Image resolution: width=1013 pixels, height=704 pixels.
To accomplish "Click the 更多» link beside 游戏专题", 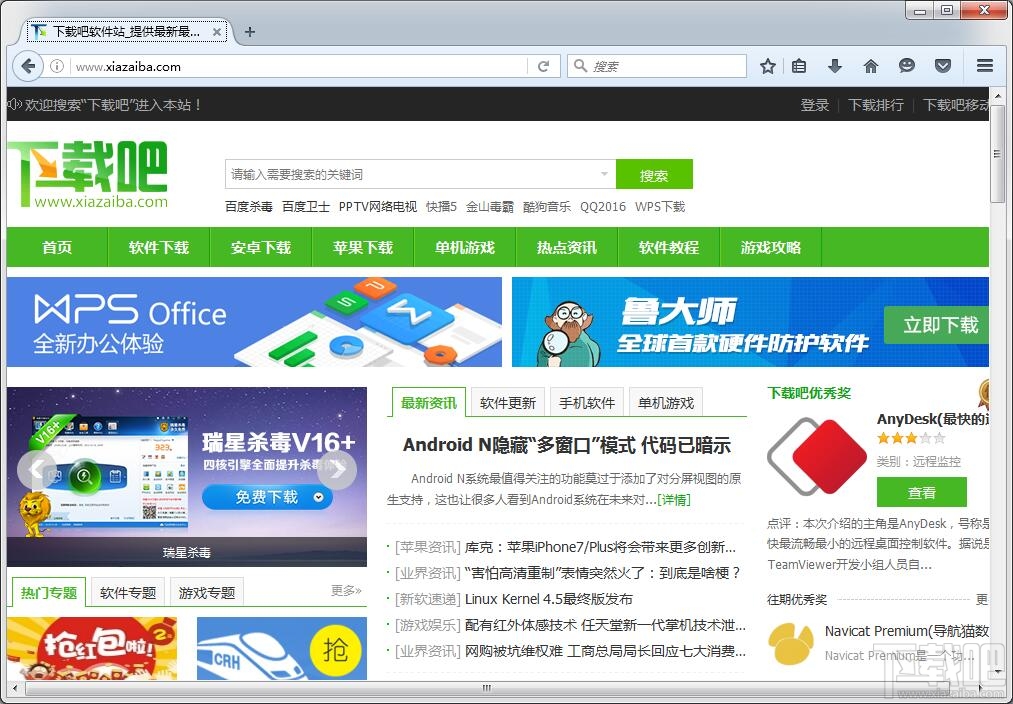I will coord(346,590).
